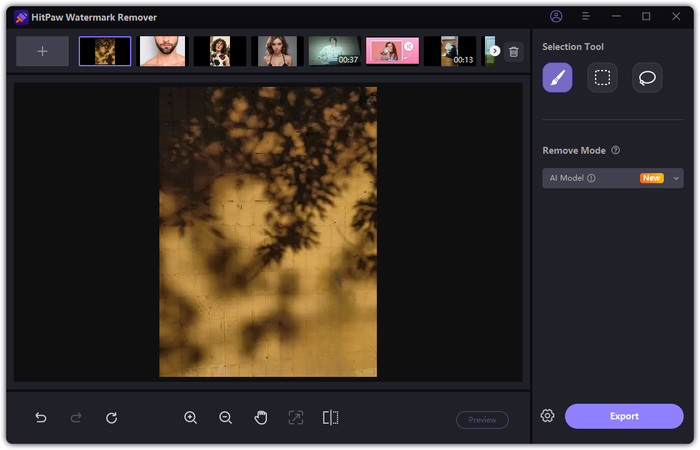The image size is (700, 450).
Task: Zoom out of the canvas
Action: click(225, 418)
